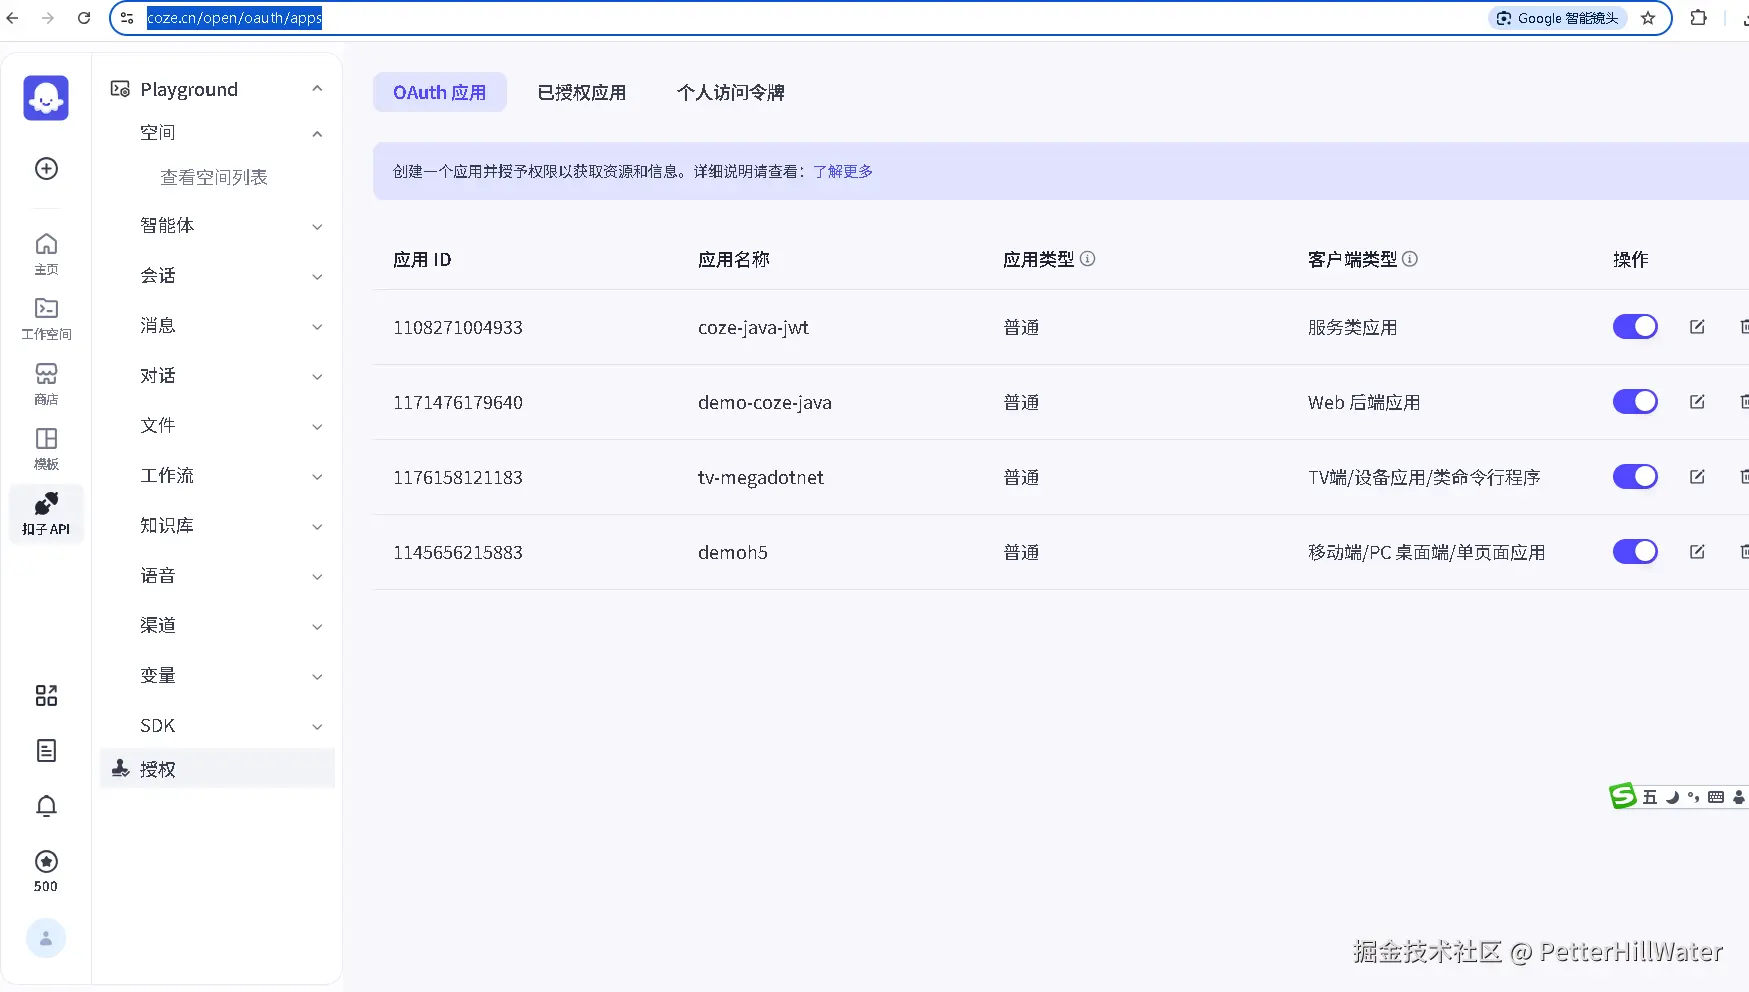Open the 了解更多 link
Image resolution: width=1749 pixels, height=992 pixels.
(843, 171)
